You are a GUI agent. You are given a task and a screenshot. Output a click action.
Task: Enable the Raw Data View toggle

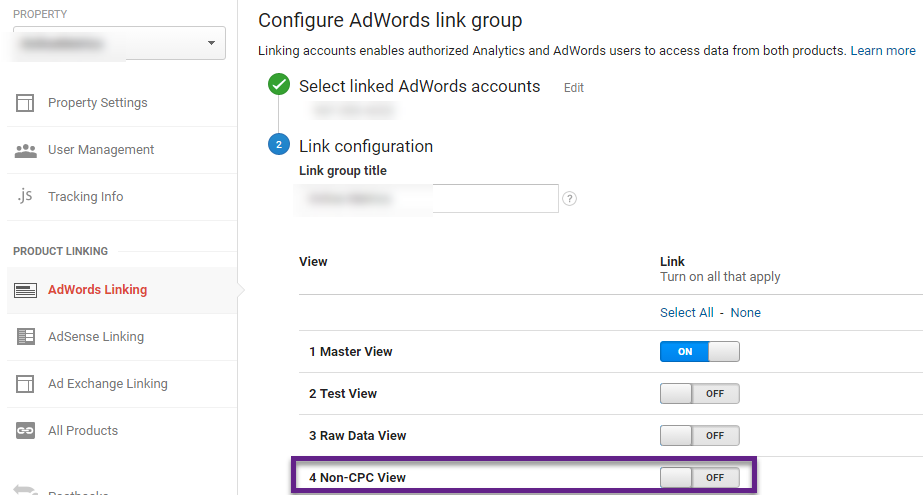point(699,436)
